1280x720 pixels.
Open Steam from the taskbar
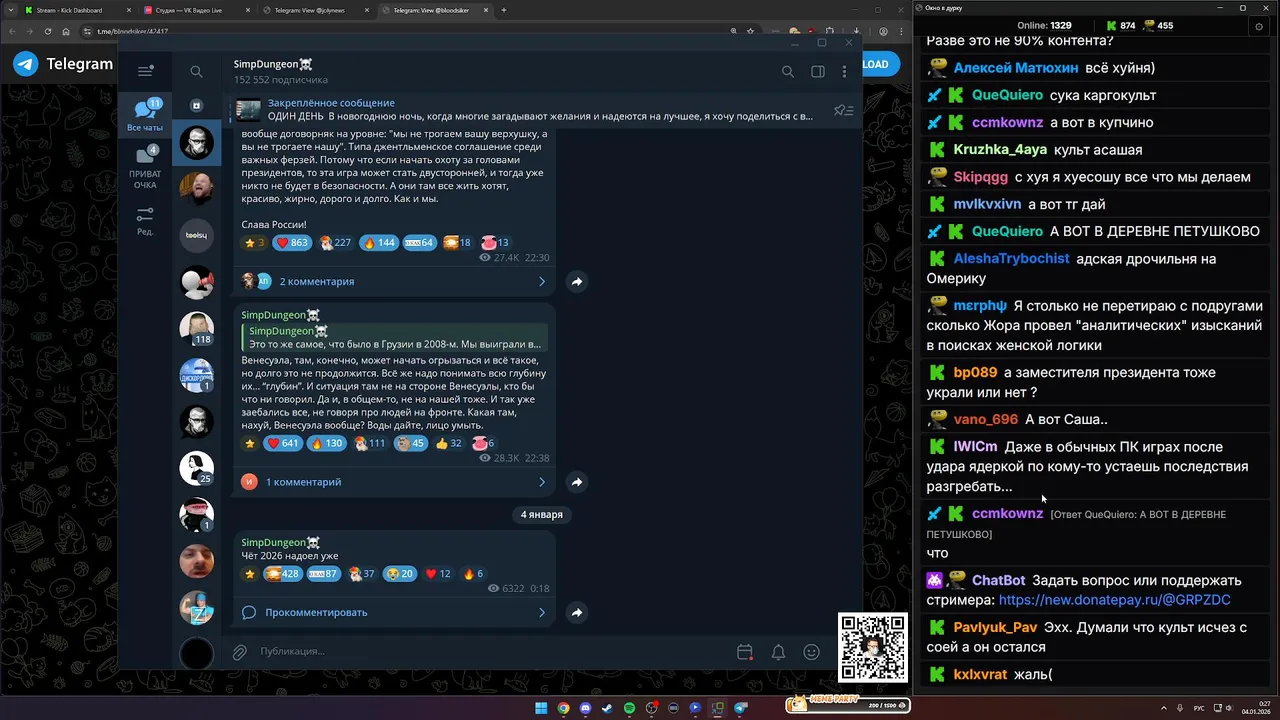607,708
